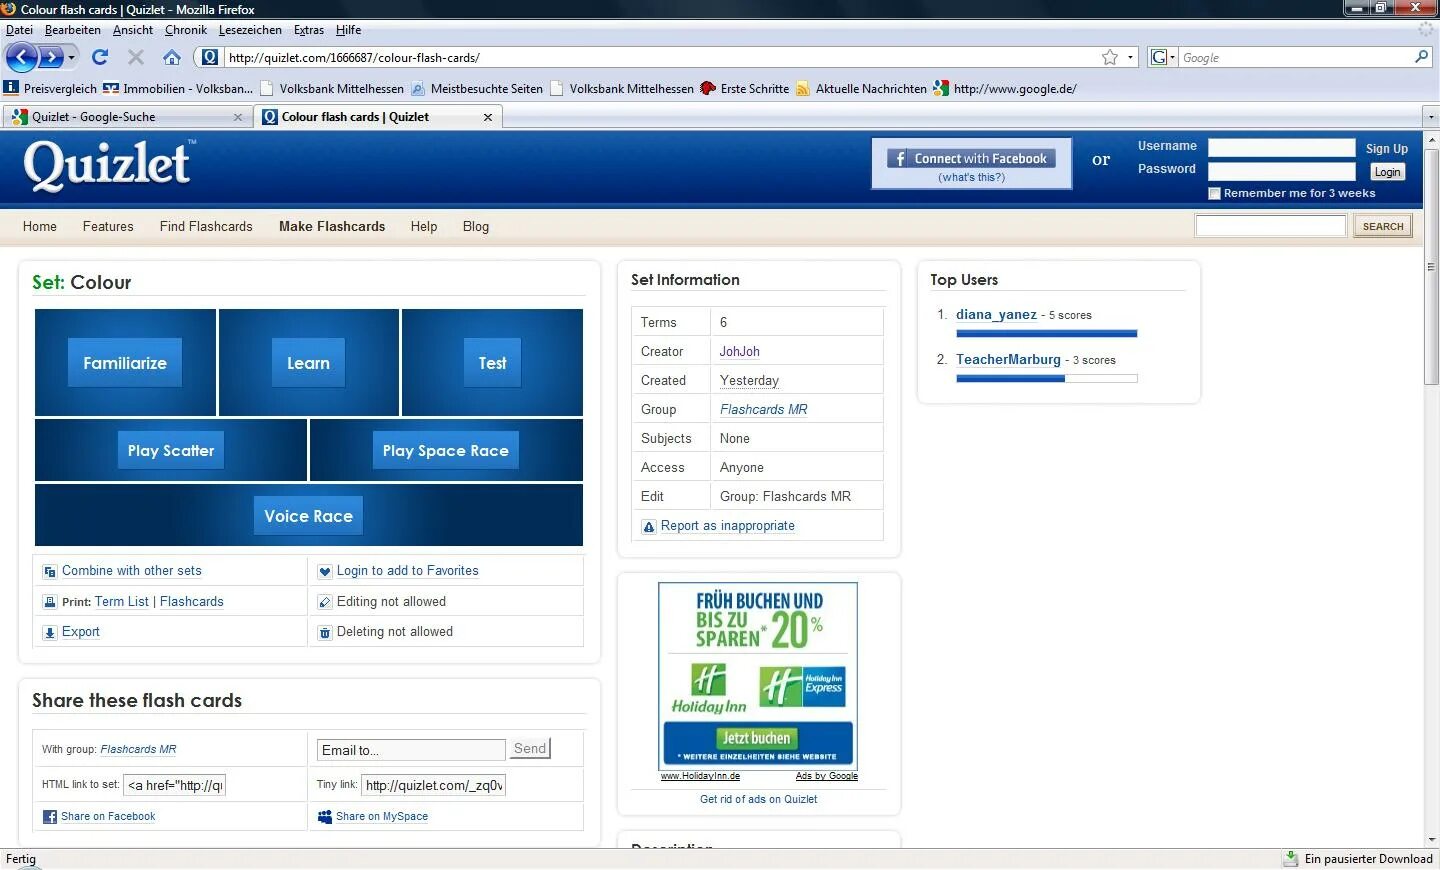Start the Test mode
The width and height of the screenshot is (1440, 870).
[x=492, y=363]
